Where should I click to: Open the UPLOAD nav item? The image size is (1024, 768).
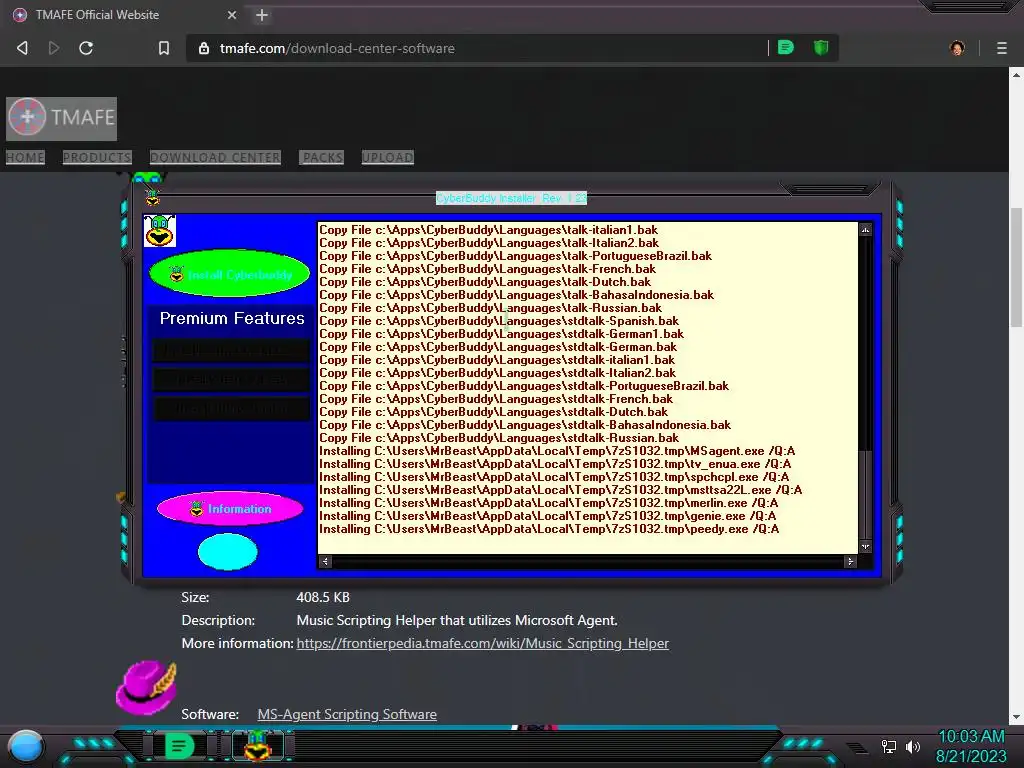(388, 157)
